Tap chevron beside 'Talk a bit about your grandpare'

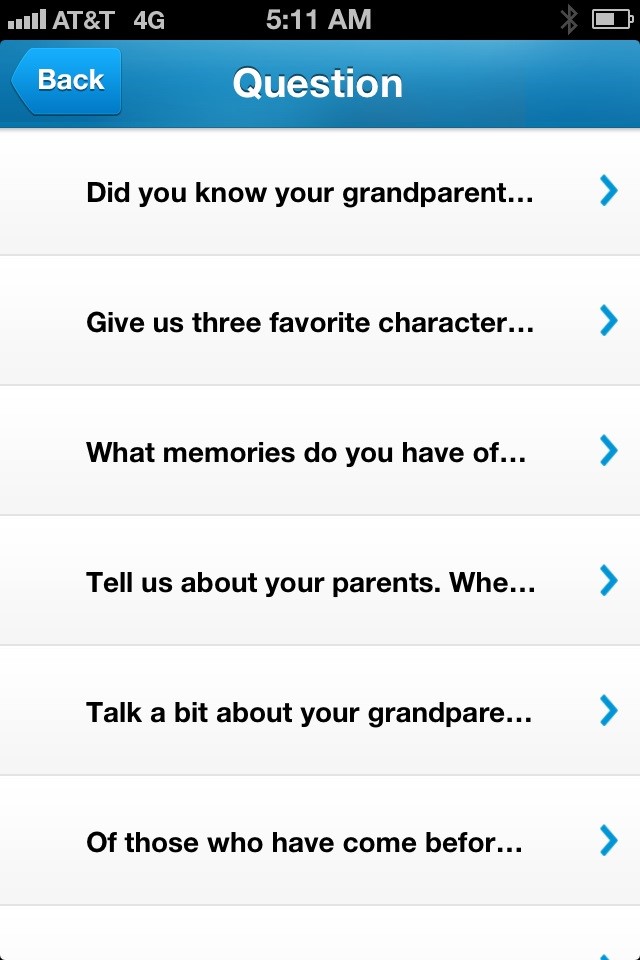pyautogui.click(x=607, y=710)
